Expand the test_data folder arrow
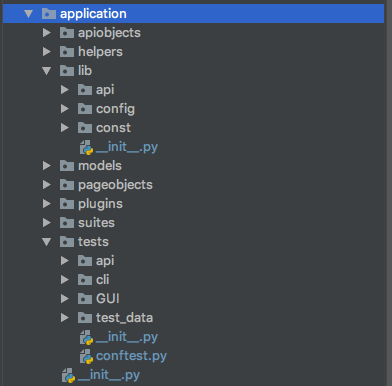392x386 pixels. click(65, 318)
